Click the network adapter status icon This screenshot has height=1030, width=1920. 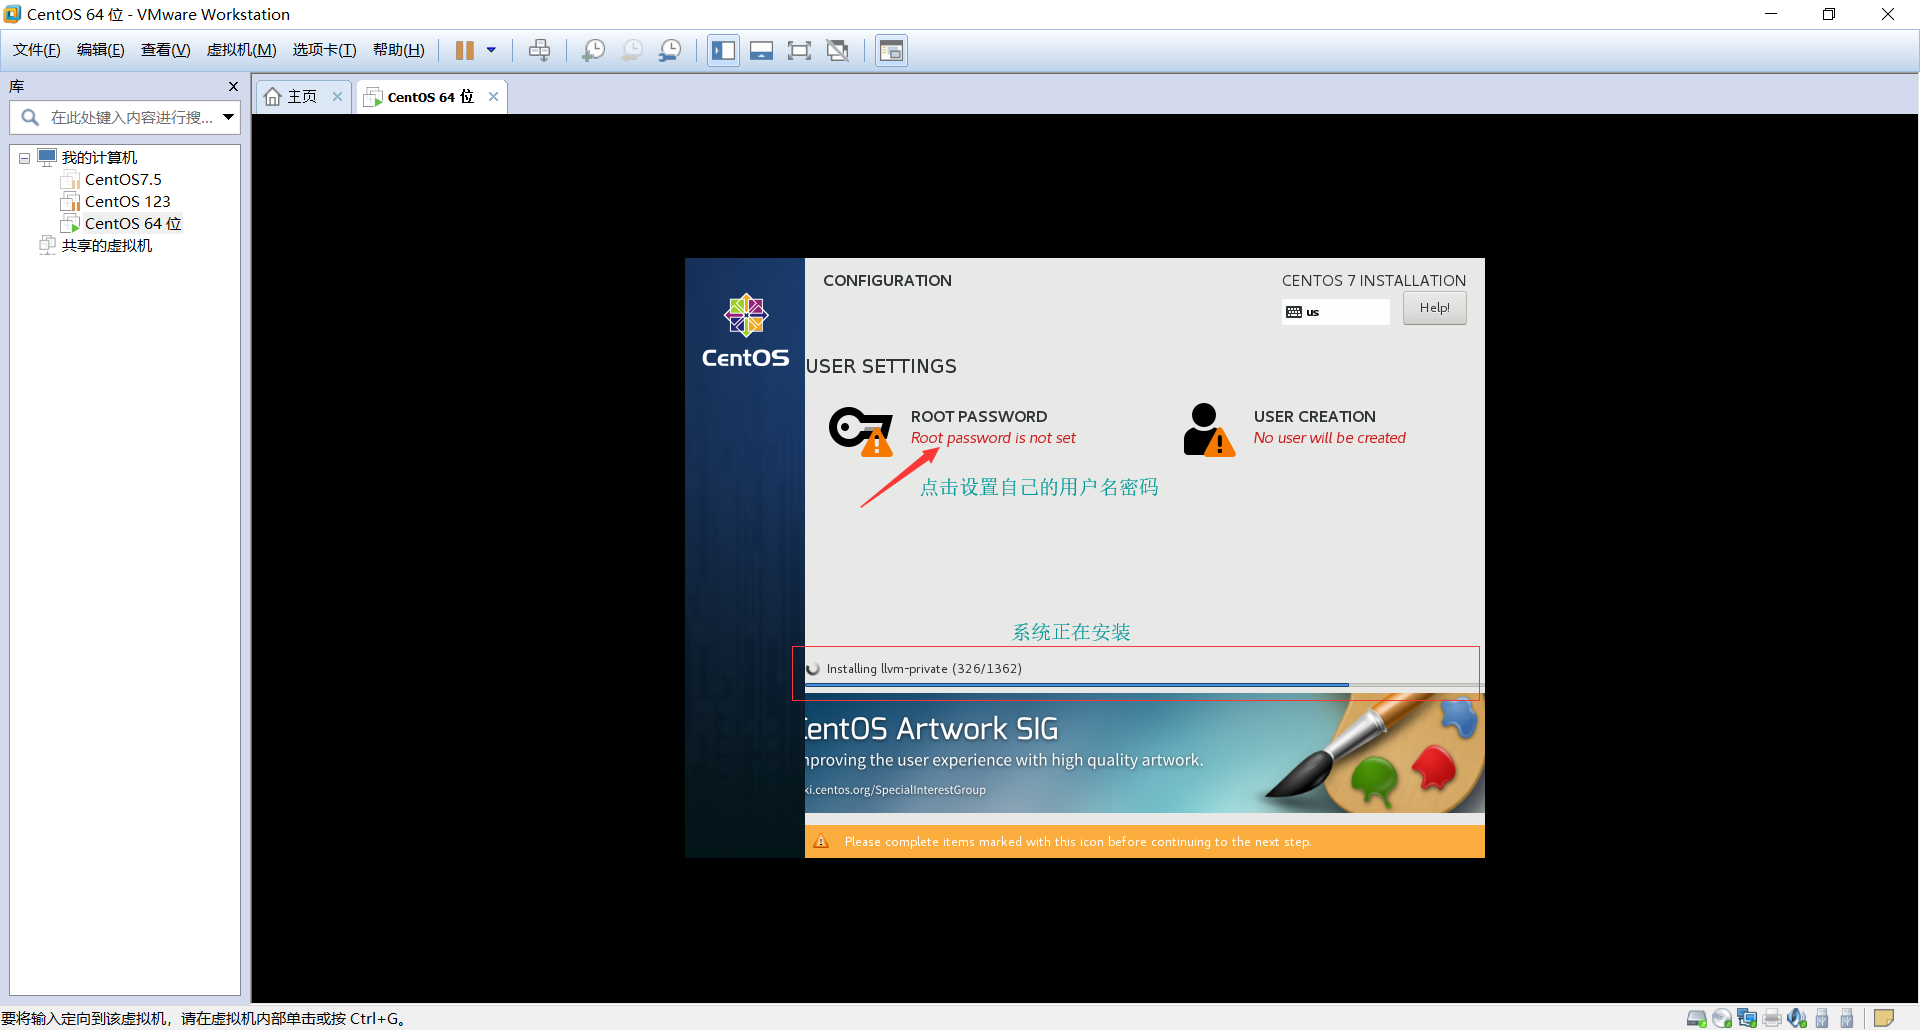[x=1747, y=1018]
